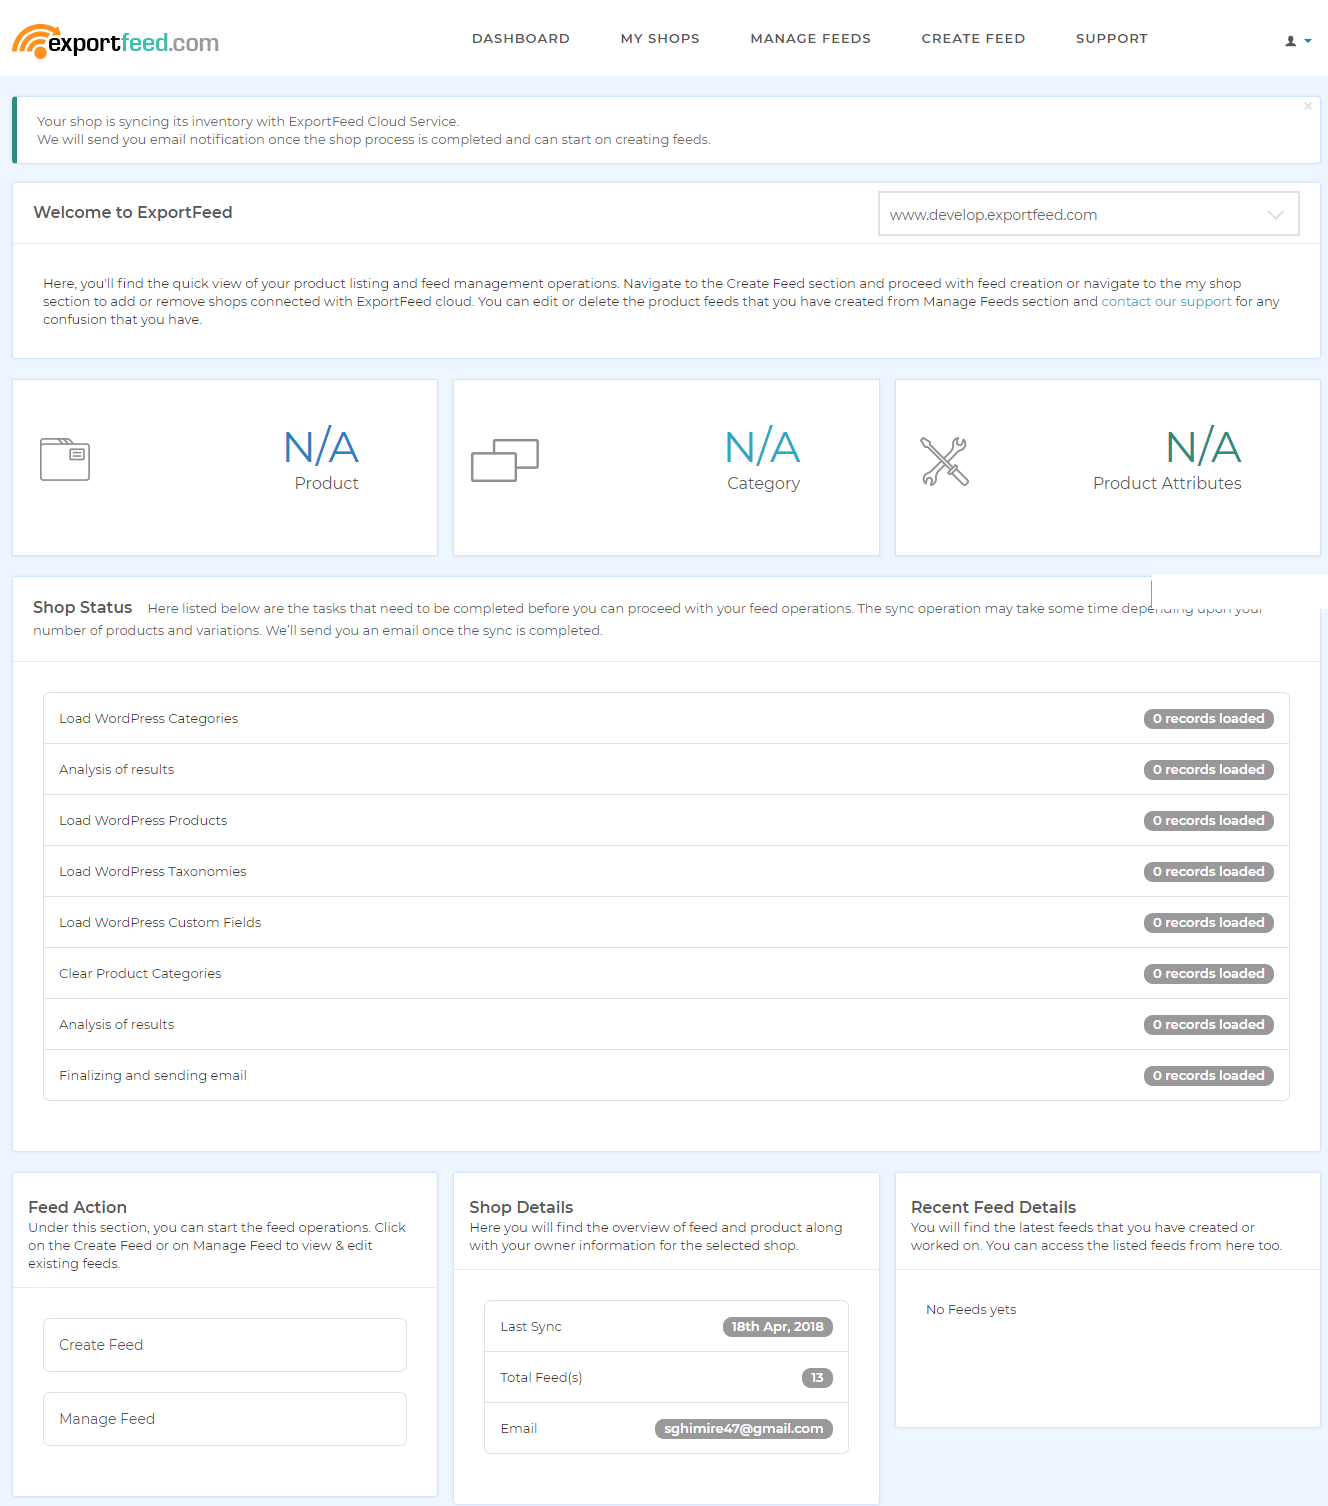Dismiss the sync notification banner

(1307, 106)
